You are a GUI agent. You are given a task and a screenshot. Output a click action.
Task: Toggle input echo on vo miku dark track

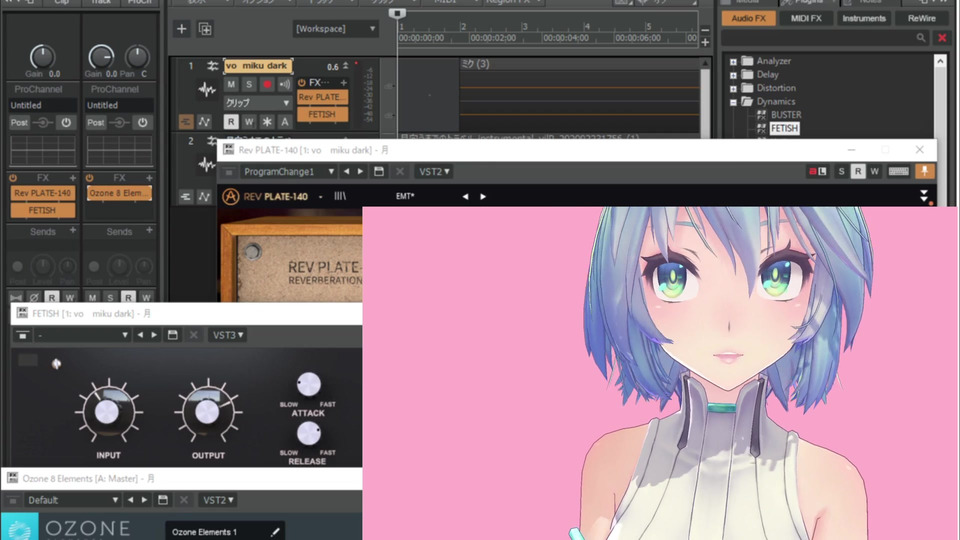(285, 84)
